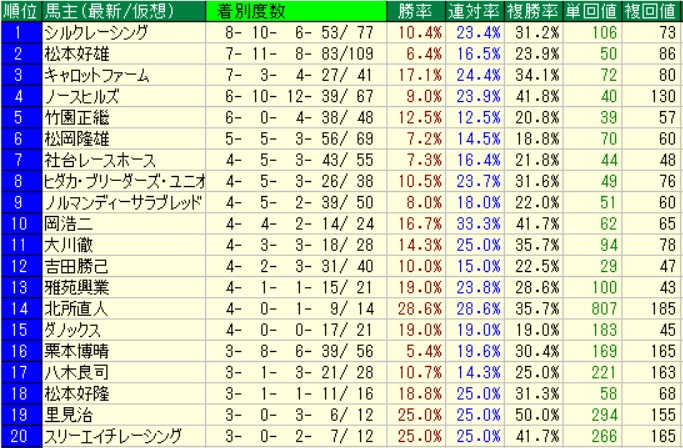Click rank number 10 cell
This screenshot has width=683, height=448.
[20, 224]
